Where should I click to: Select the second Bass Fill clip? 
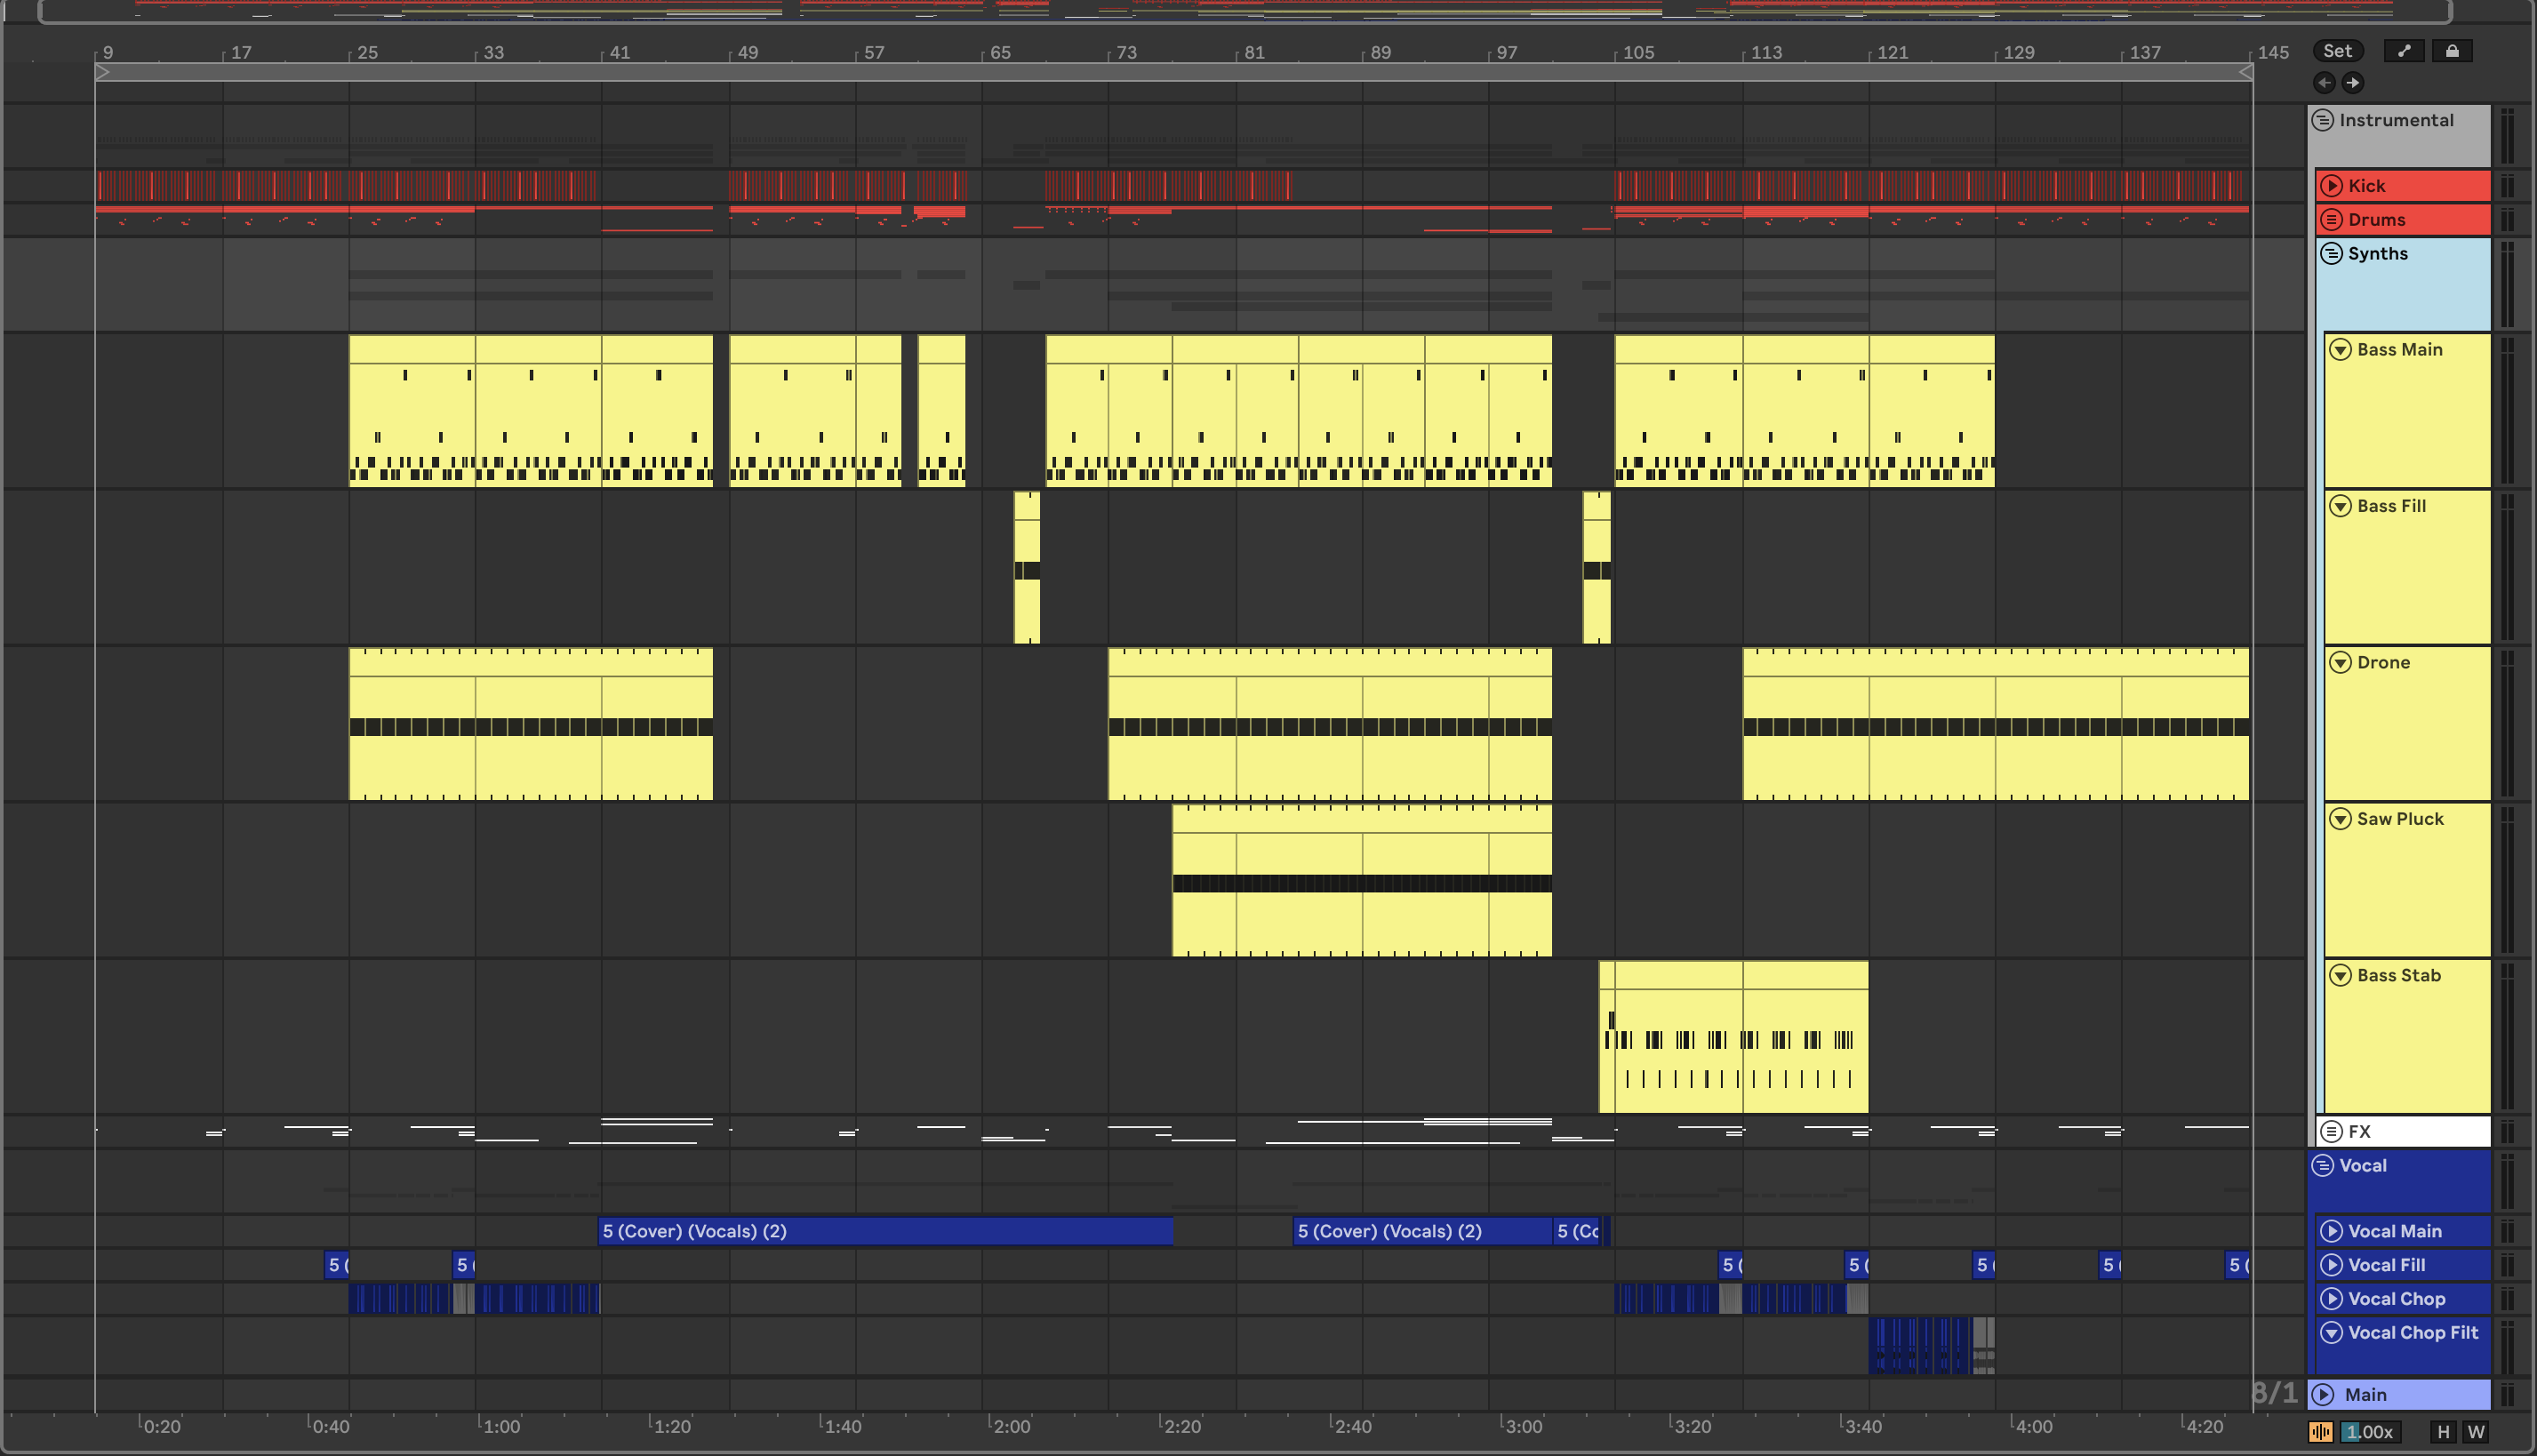(1597, 567)
